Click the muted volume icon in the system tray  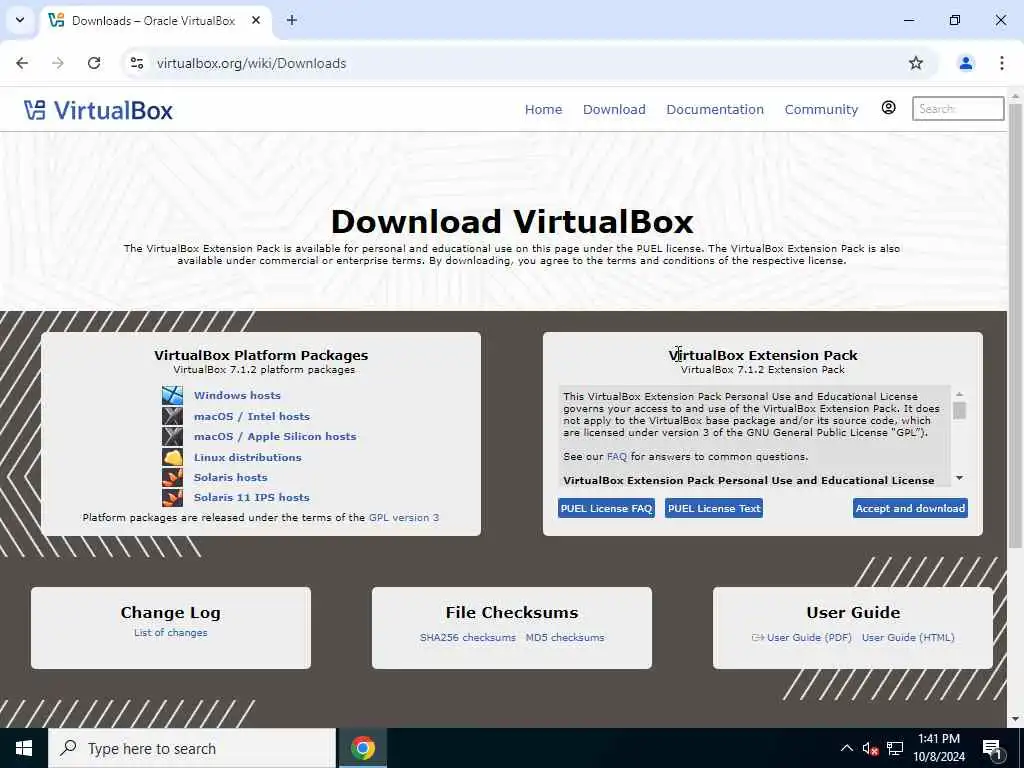click(870, 748)
